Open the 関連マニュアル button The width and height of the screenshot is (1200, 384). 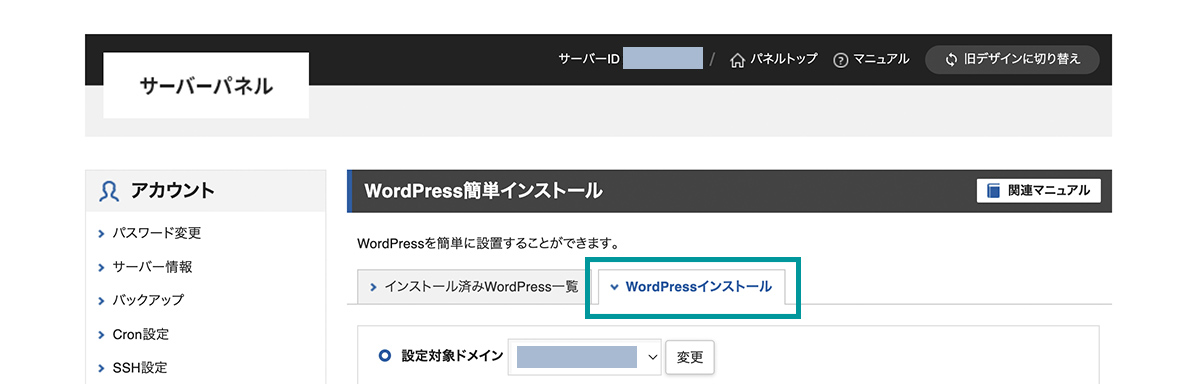point(1038,190)
